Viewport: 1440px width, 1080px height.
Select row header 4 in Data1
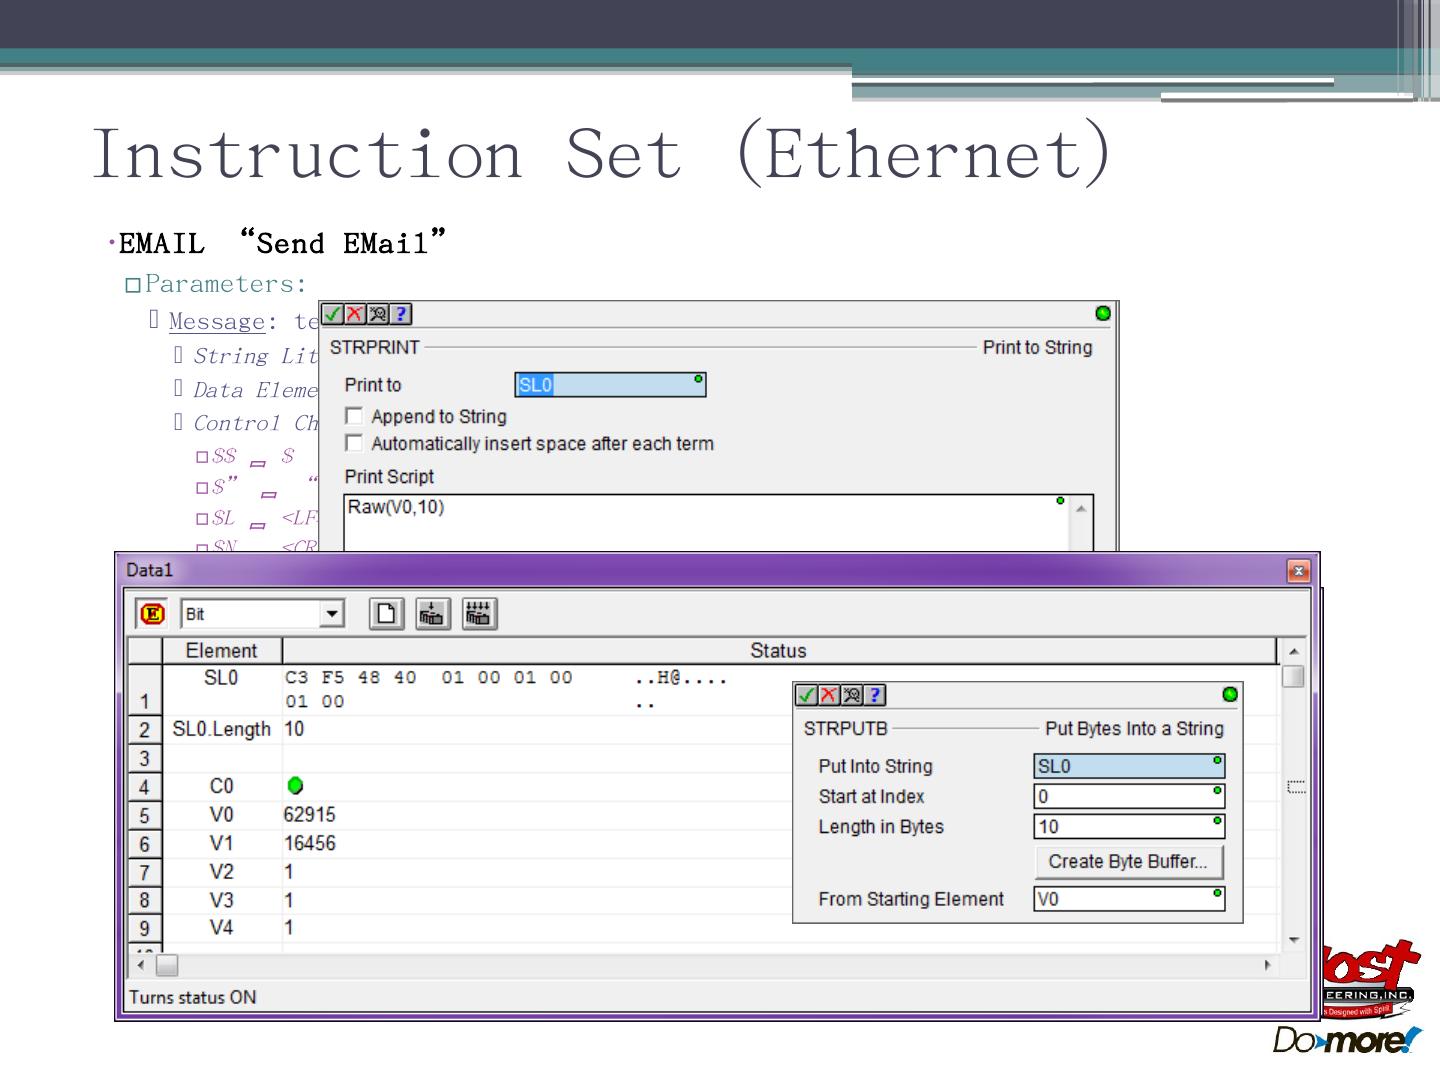point(145,787)
